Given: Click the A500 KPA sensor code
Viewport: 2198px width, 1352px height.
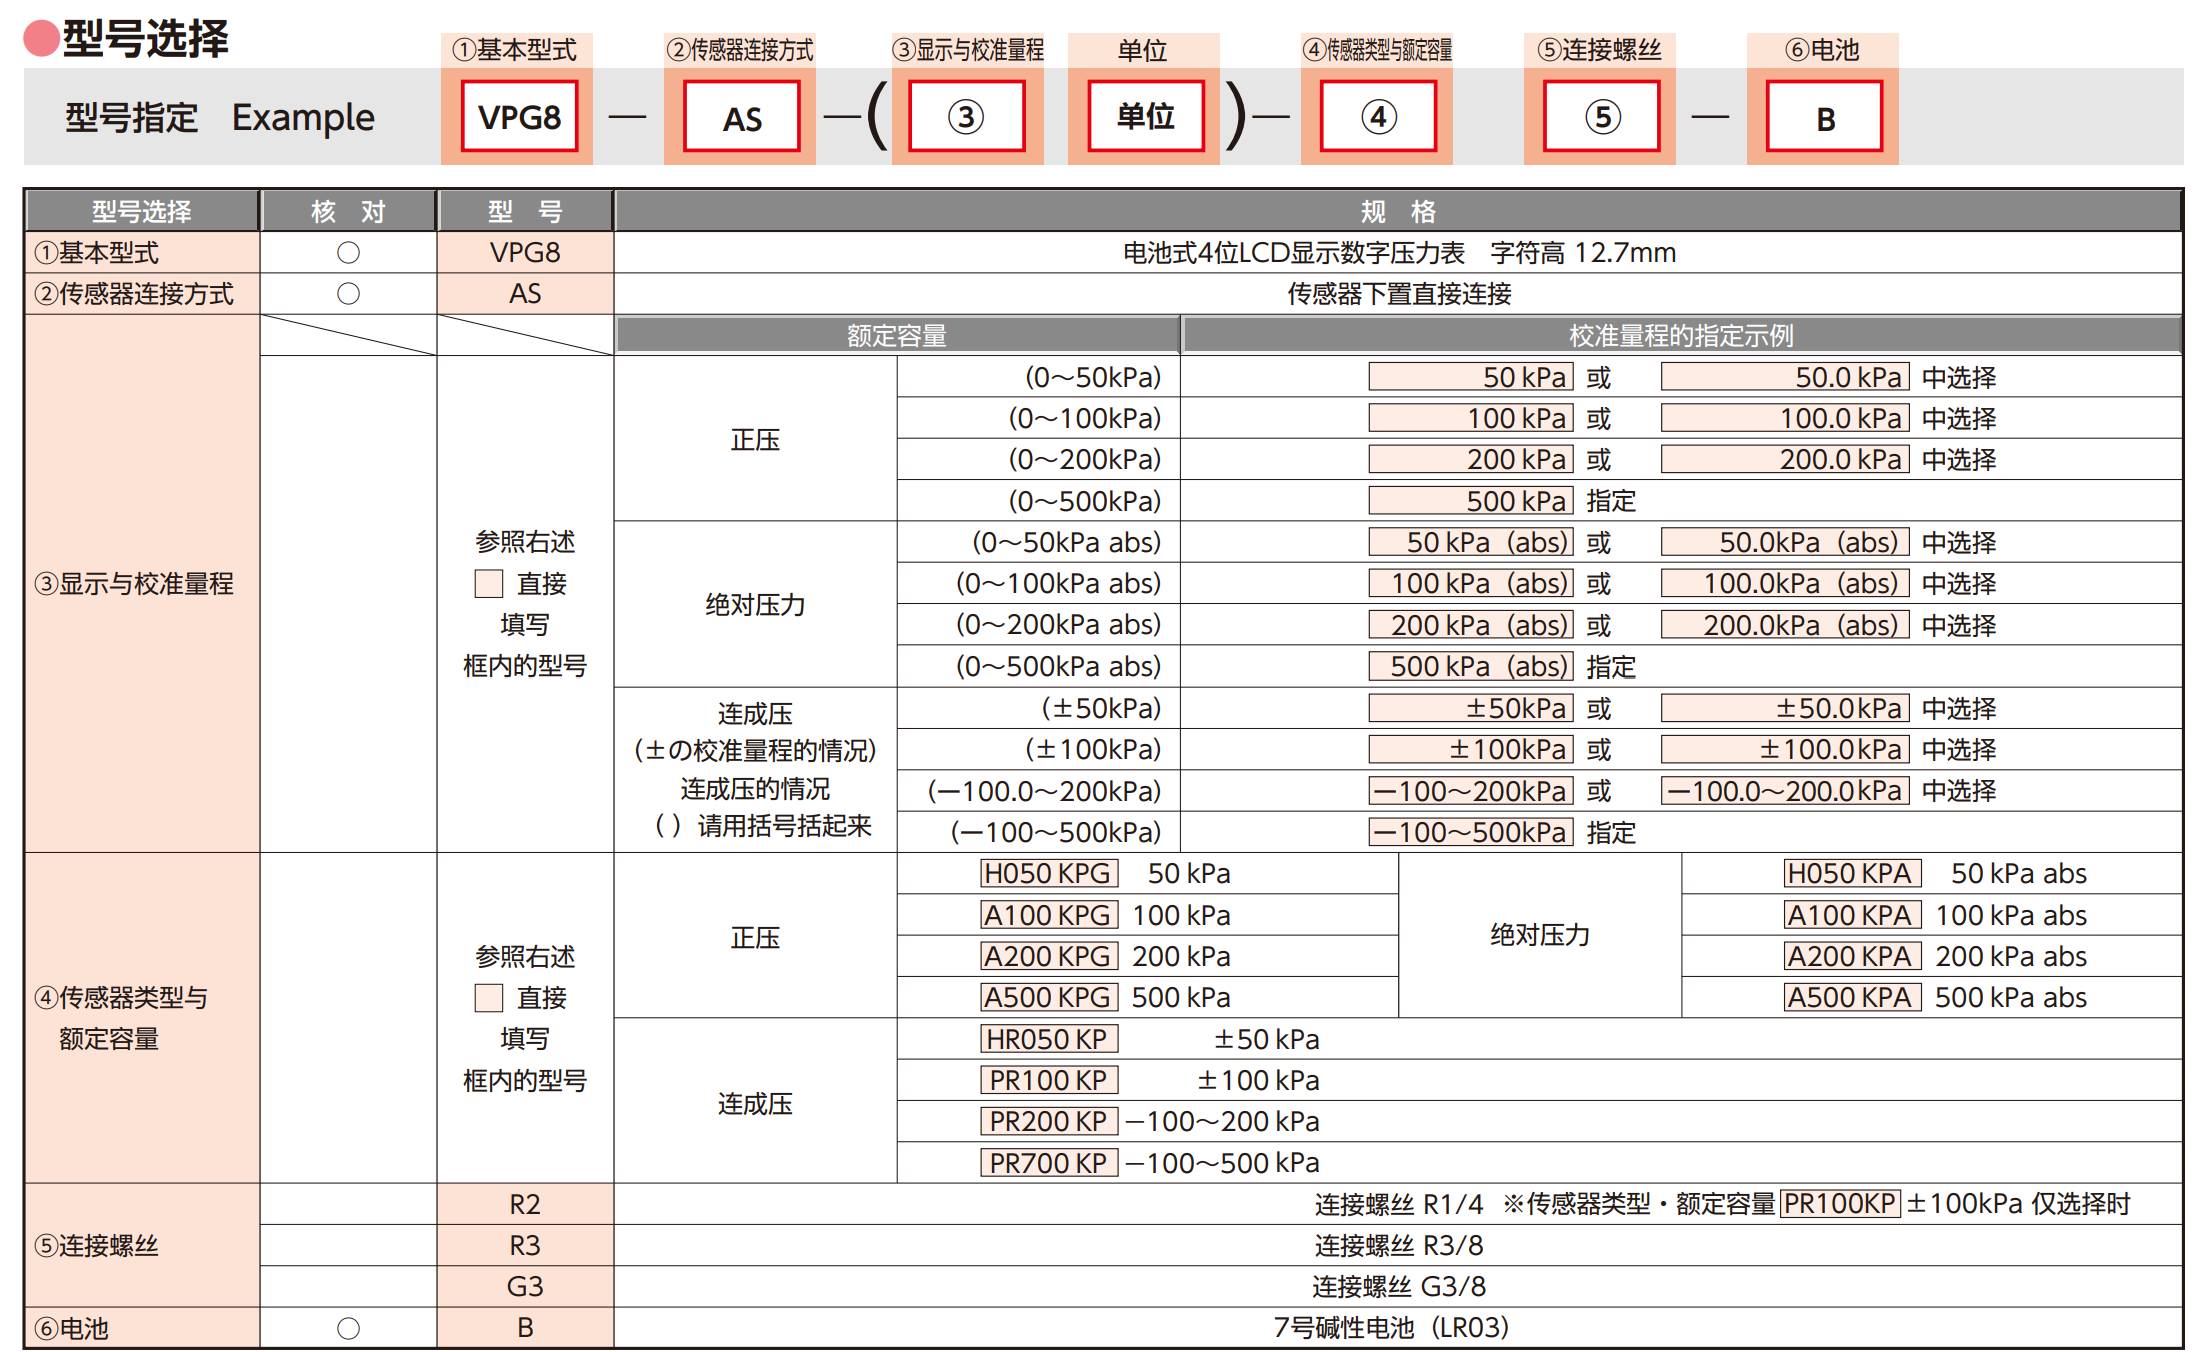Looking at the screenshot, I should (1852, 997).
